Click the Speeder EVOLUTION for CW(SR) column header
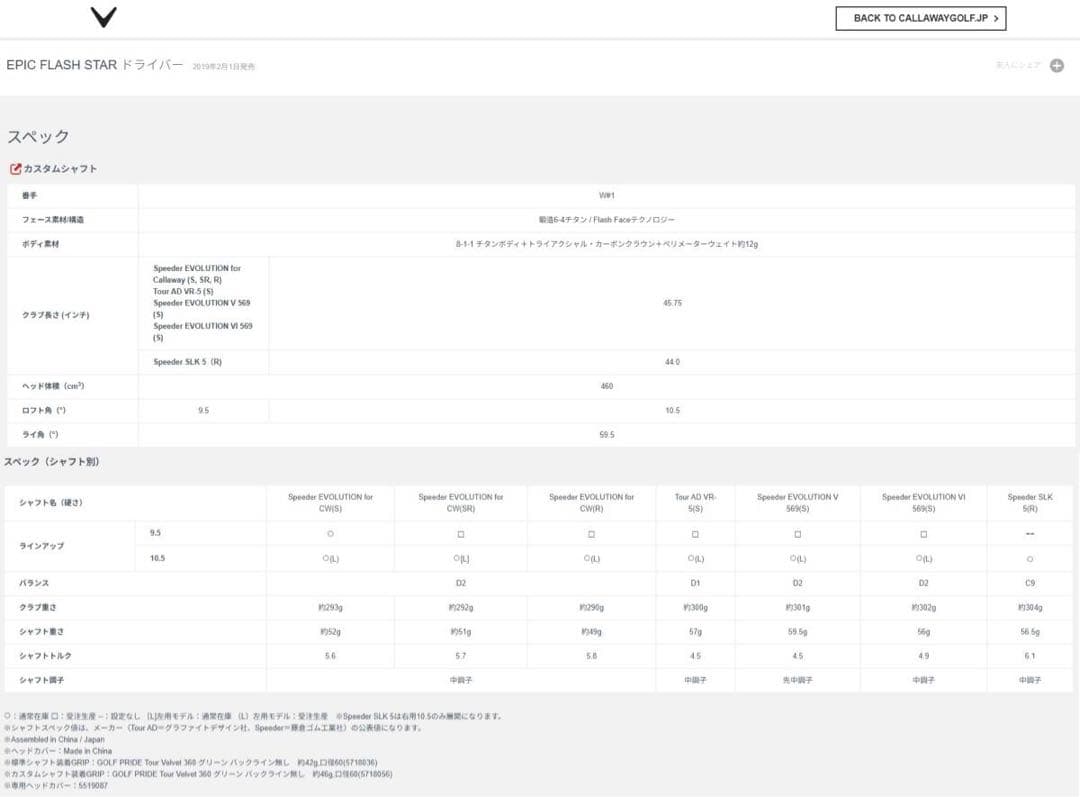 point(461,503)
